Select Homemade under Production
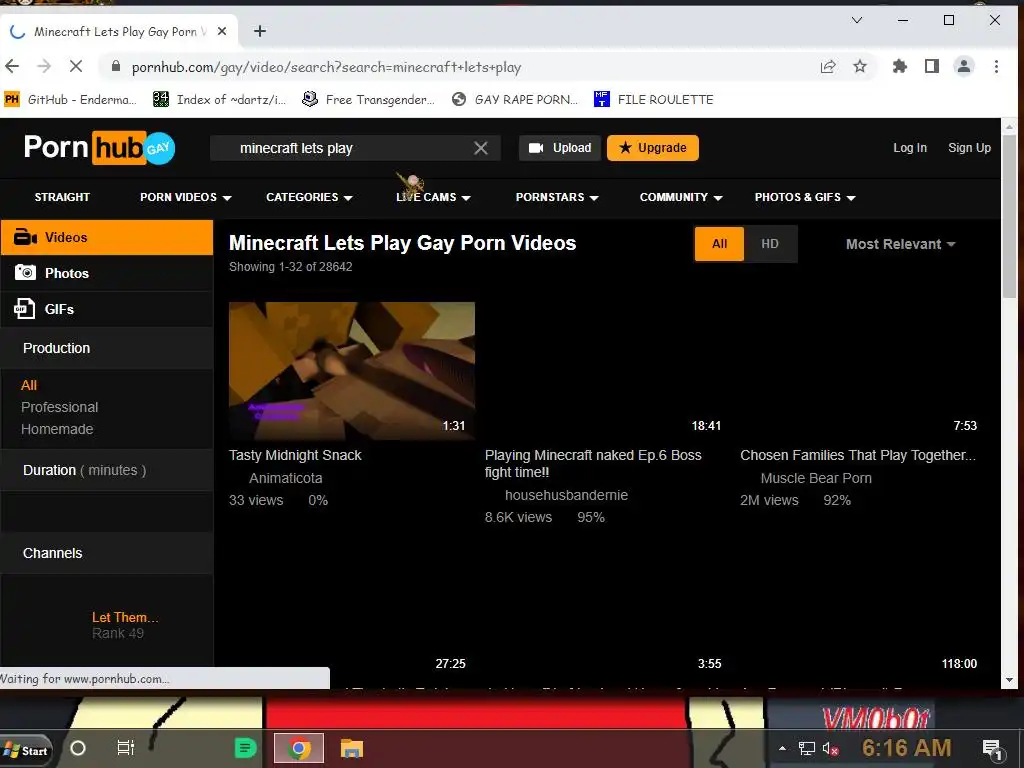 coord(57,429)
